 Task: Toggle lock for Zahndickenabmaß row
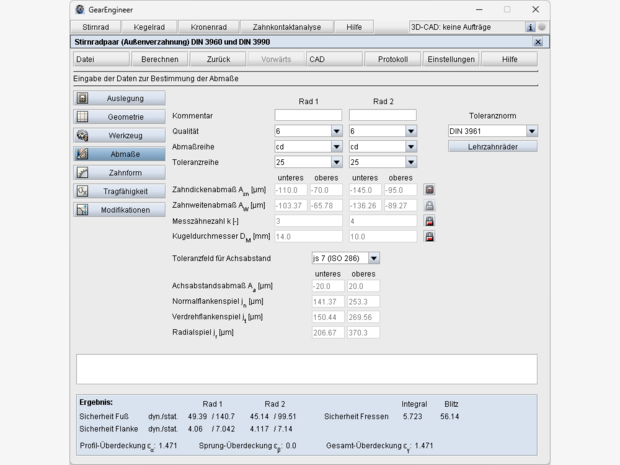coord(429,189)
